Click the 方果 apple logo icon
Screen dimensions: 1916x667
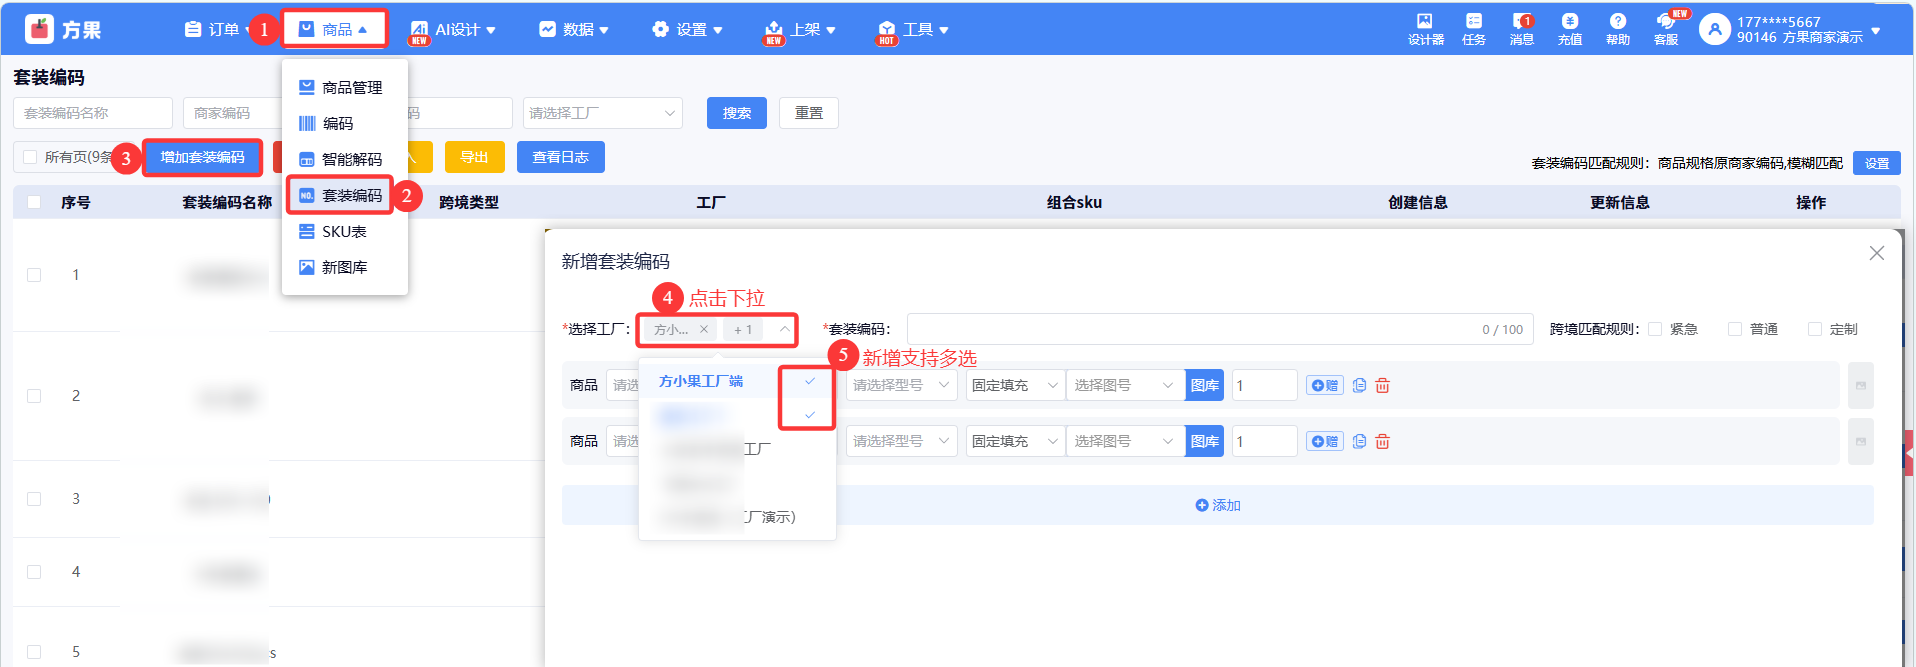tap(39, 29)
